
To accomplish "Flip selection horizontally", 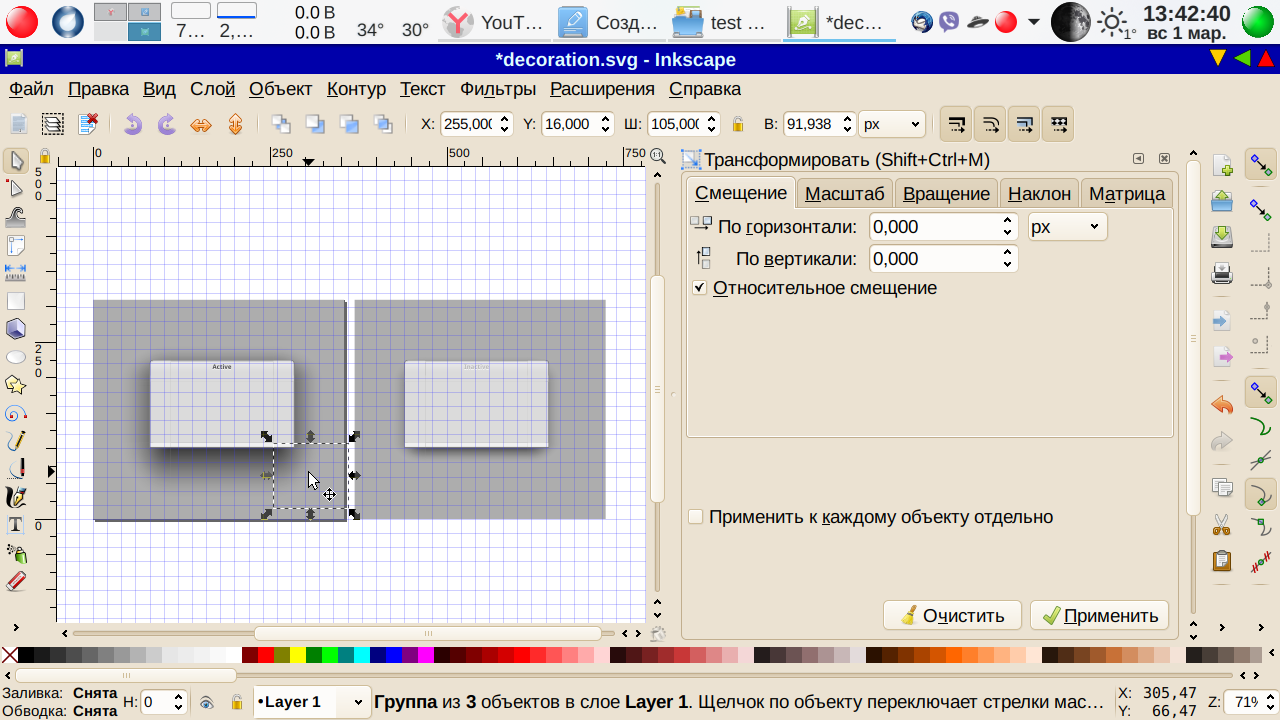I will click(x=201, y=124).
